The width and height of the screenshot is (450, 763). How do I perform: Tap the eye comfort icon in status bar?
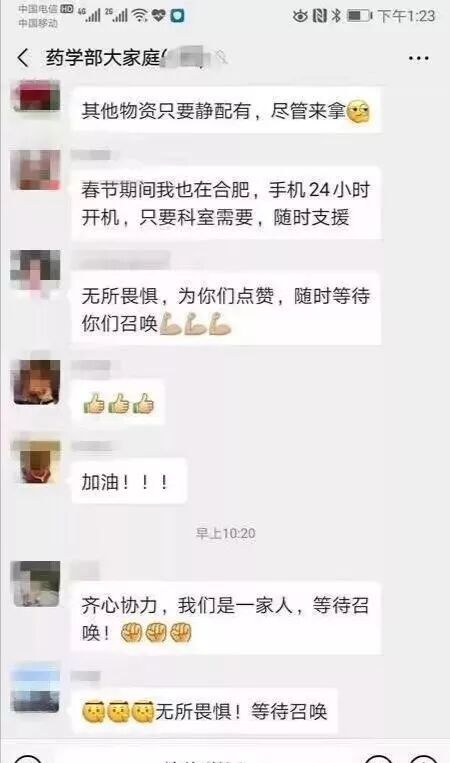pyautogui.click(x=300, y=16)
